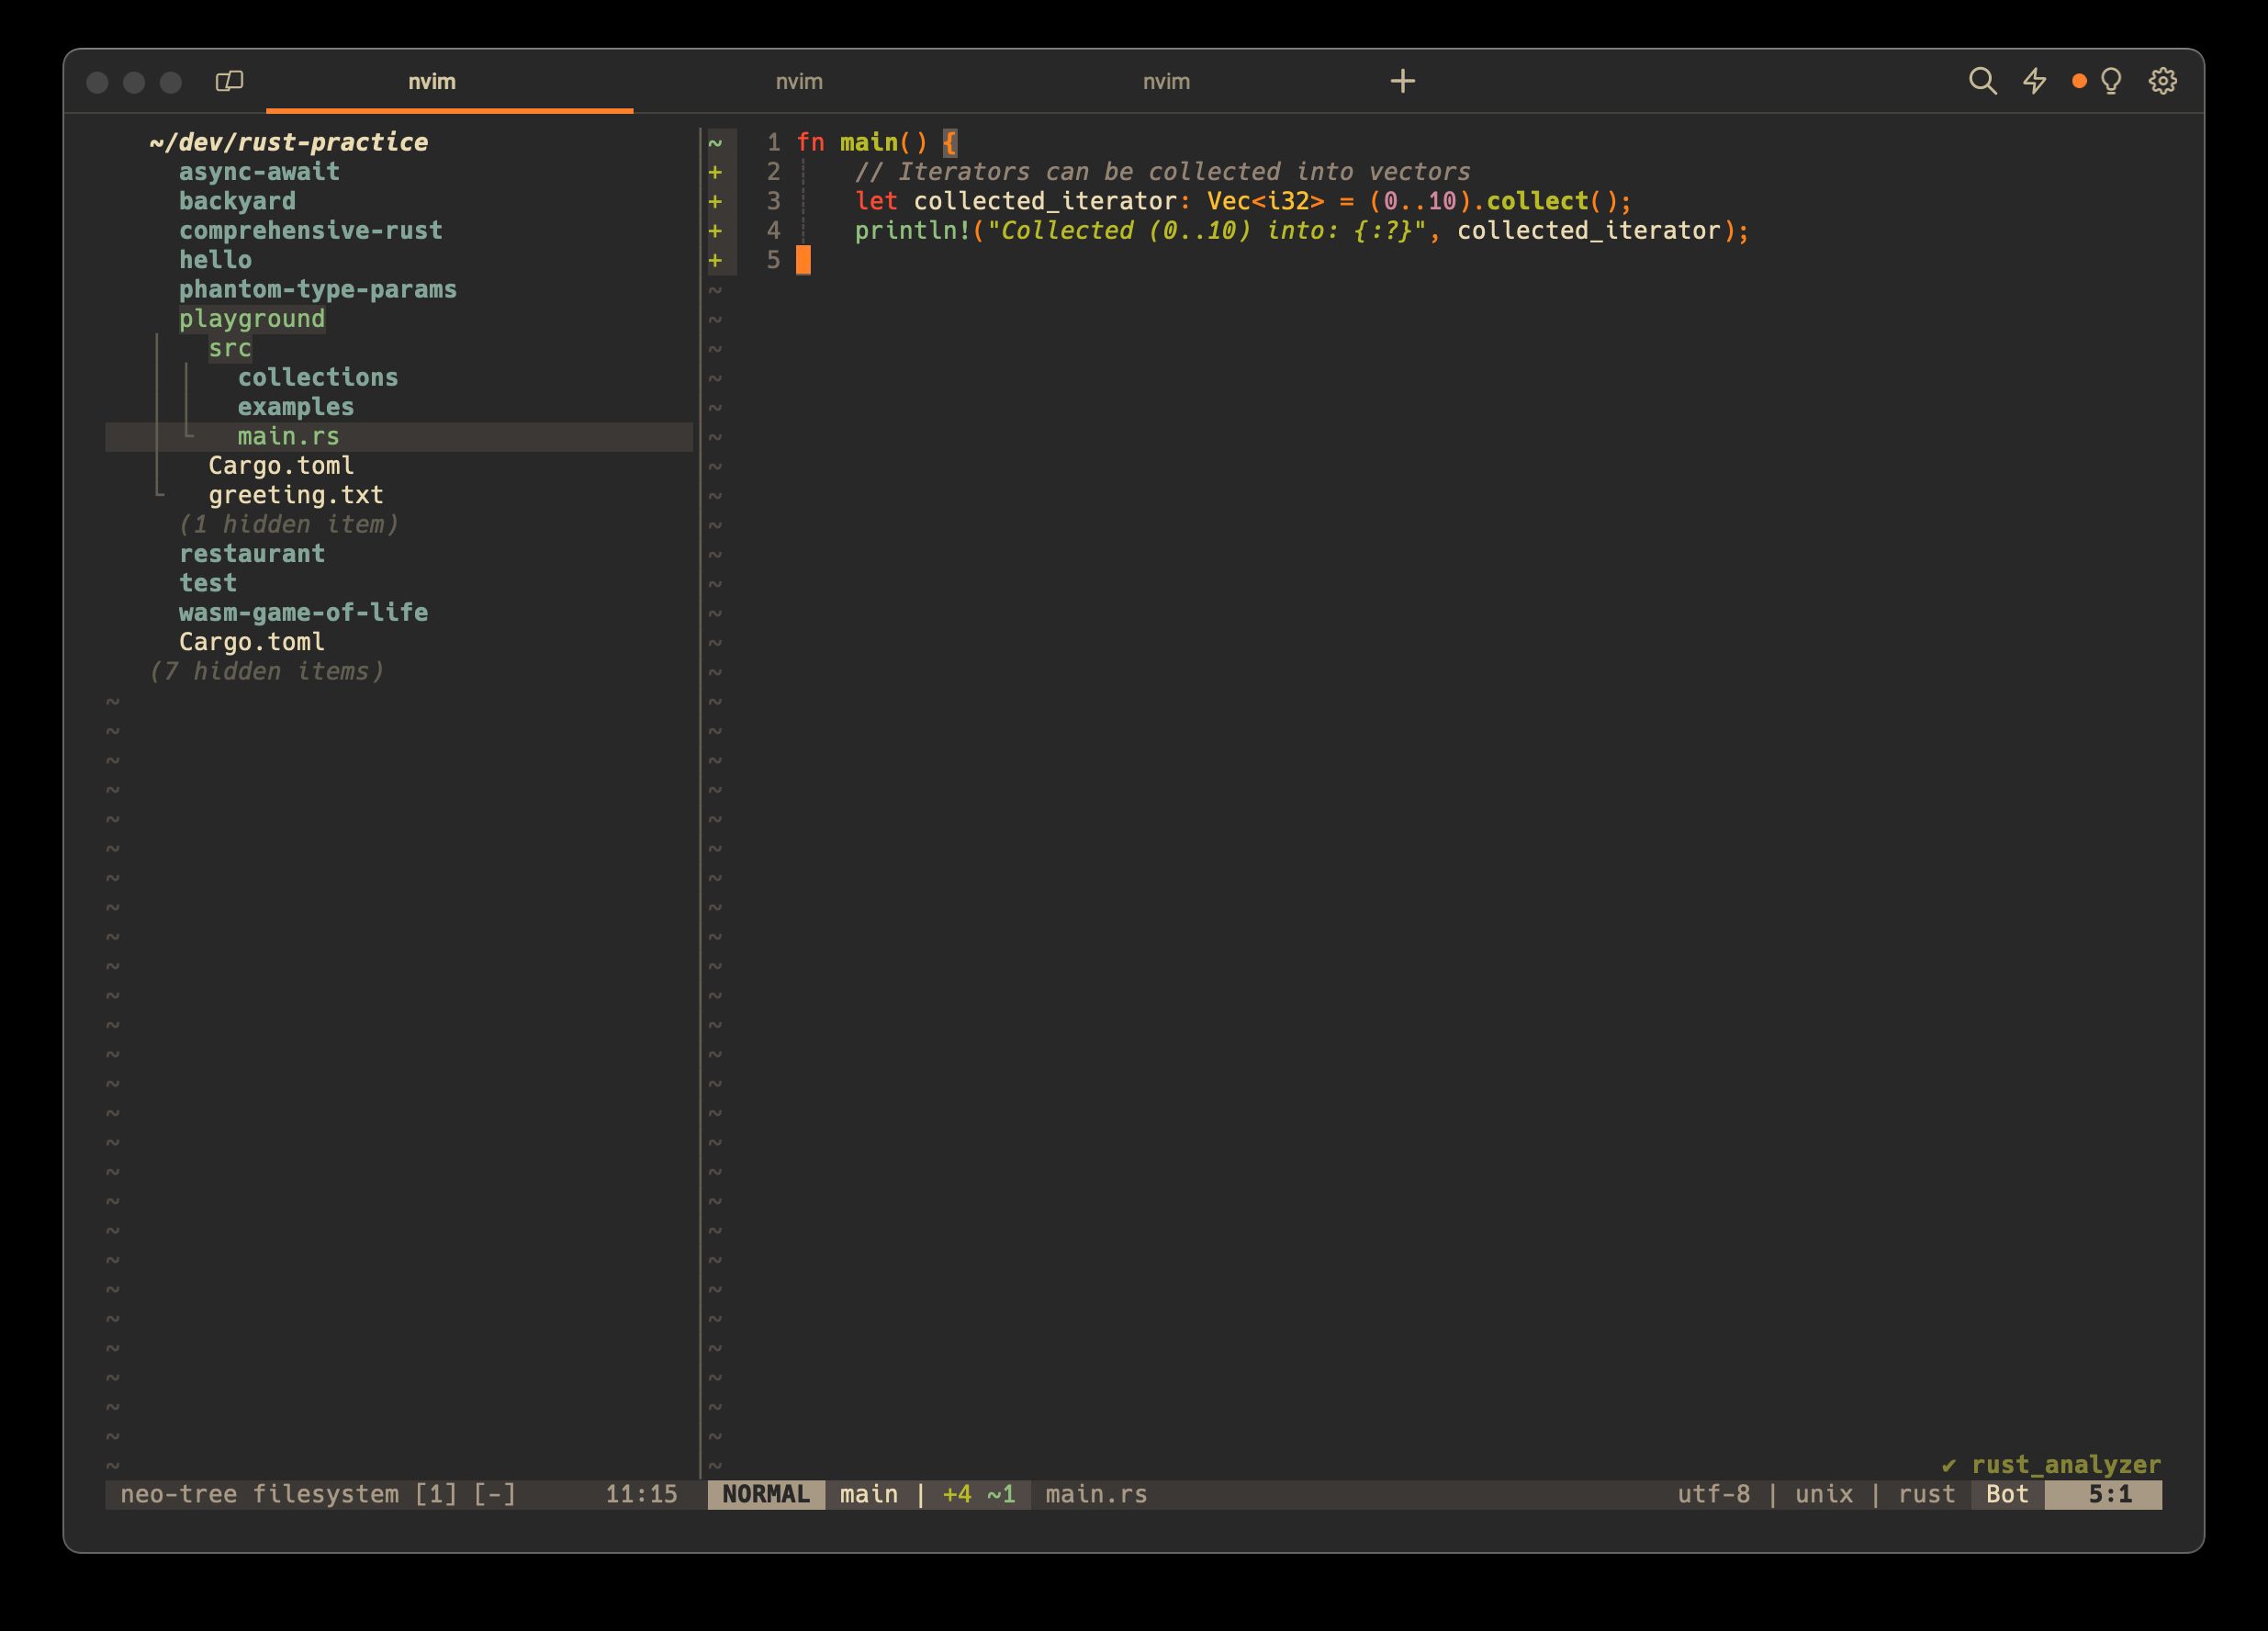Select the async-await folder

[x=259, y=172]
